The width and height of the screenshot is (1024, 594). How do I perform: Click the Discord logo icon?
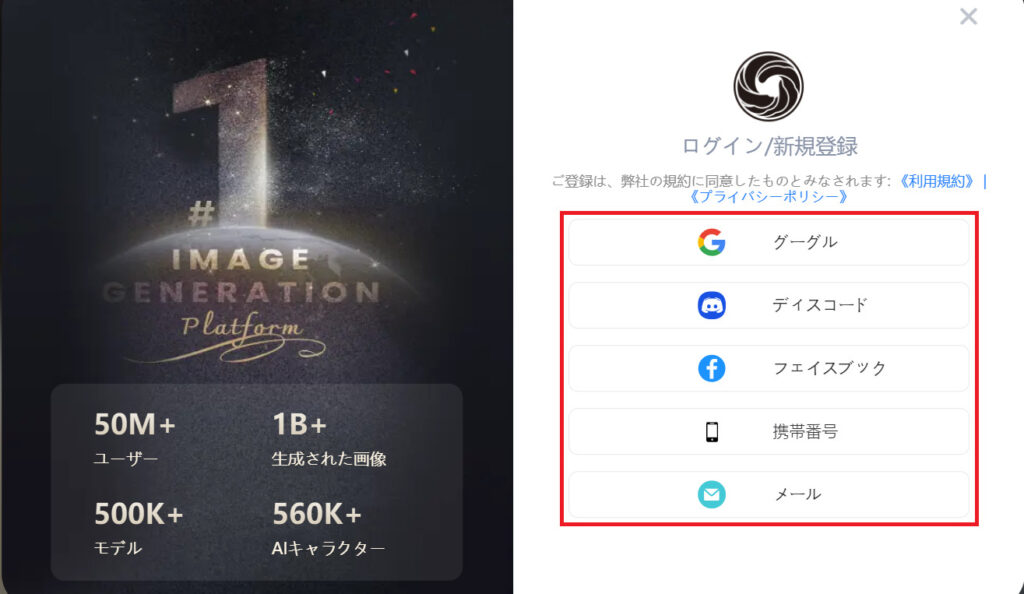click(711, 305)
